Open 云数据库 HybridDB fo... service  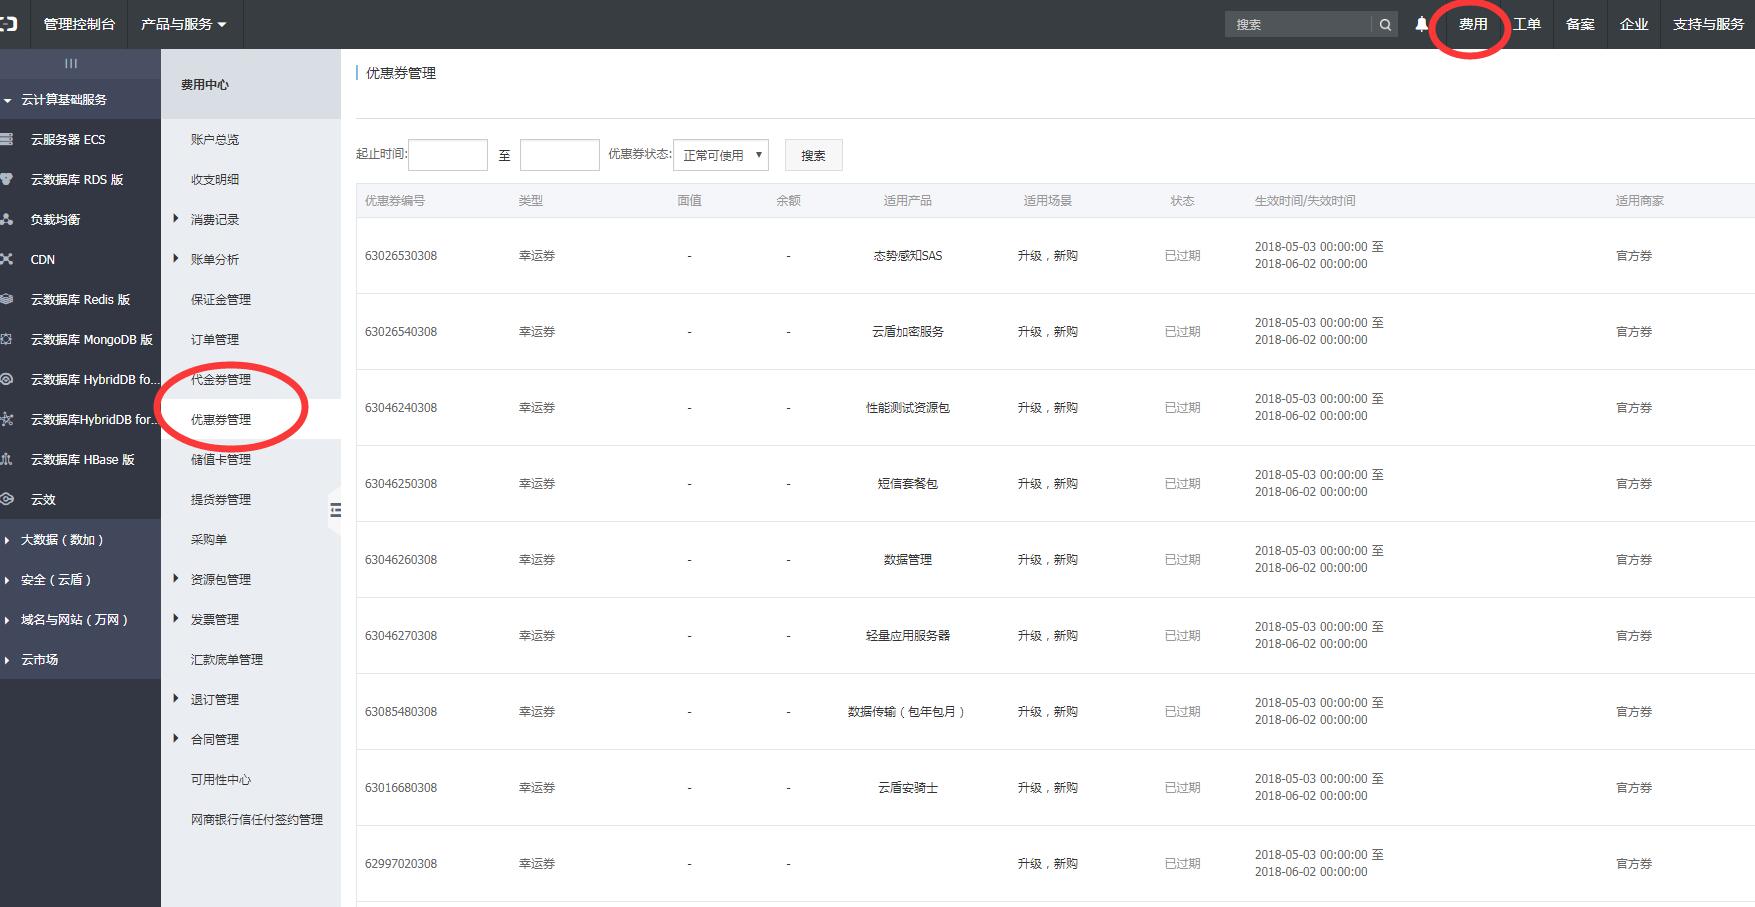click(x=94, y=379)
